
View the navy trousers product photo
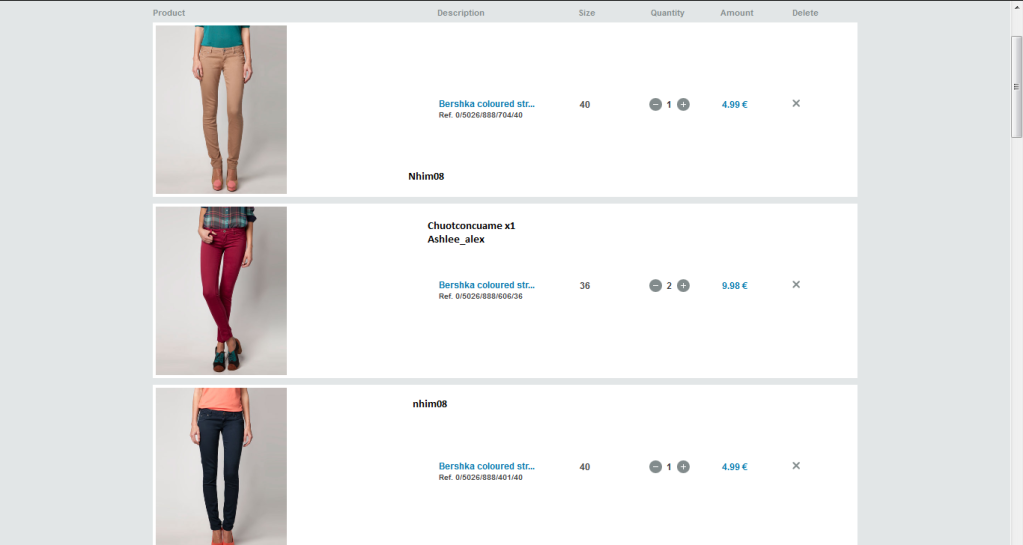(x=221, y=466)
